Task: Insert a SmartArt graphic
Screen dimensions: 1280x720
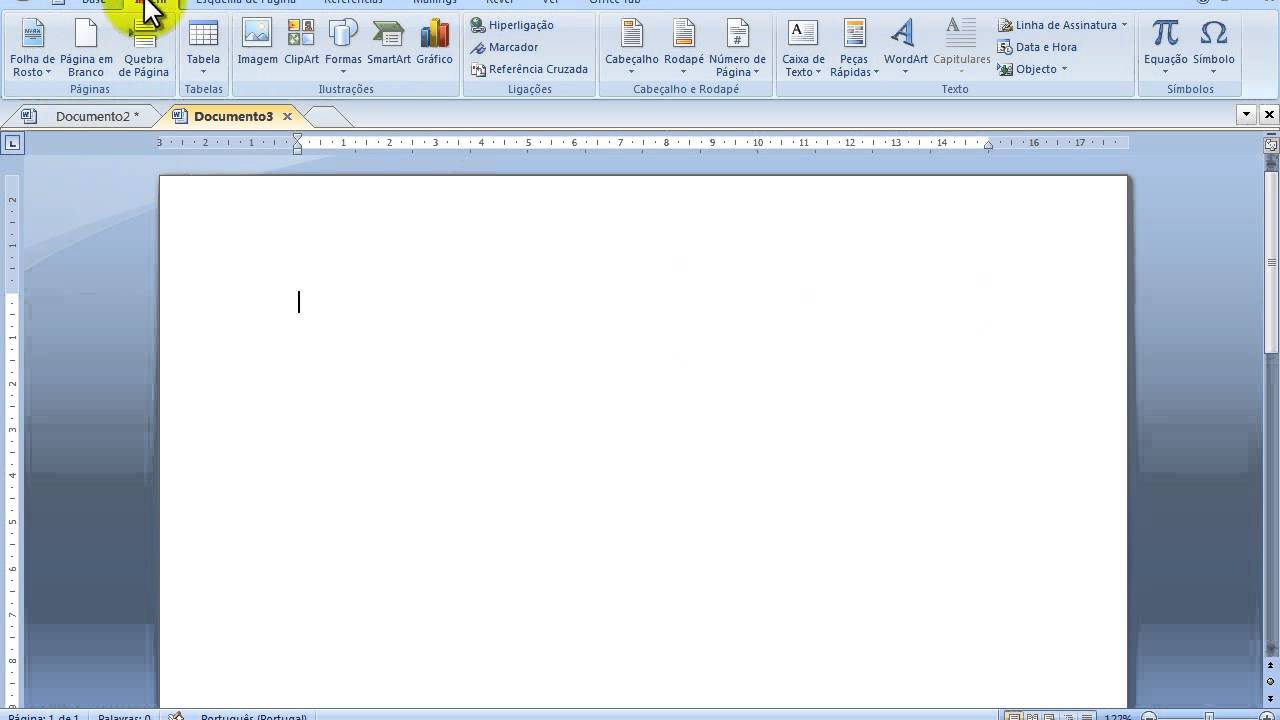Action: tap(389, 44)
